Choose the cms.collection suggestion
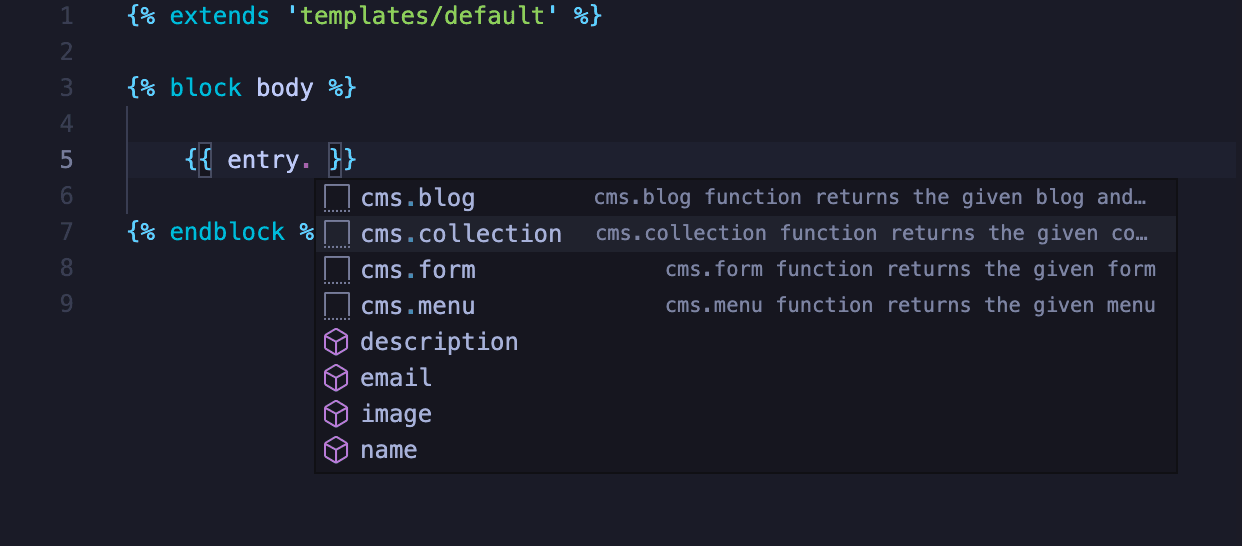The height and width of the screenshot is (546, 1242). 461,234
